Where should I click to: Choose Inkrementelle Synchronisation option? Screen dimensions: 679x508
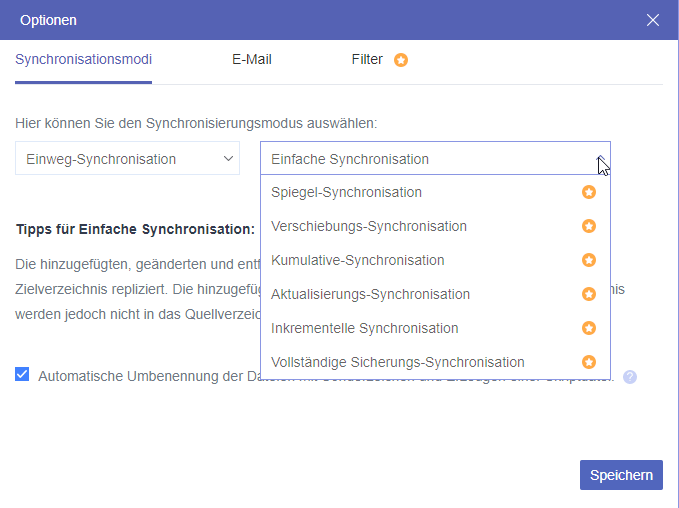[x=364, y=328]
